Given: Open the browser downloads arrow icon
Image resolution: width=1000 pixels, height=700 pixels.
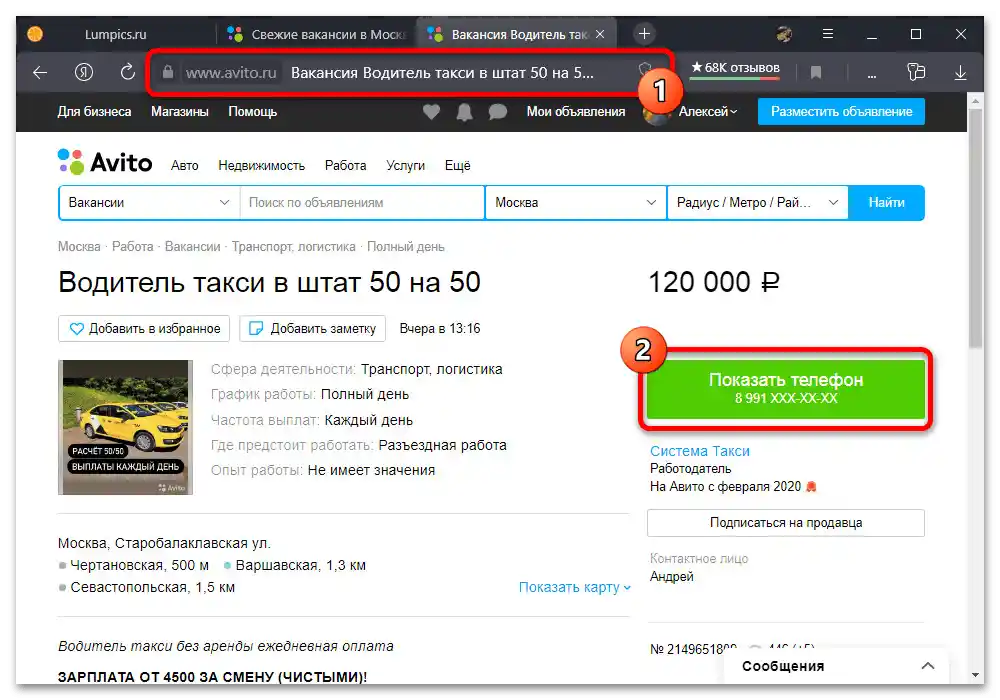Looking at the screenshot, I should (x=960, y=73).
